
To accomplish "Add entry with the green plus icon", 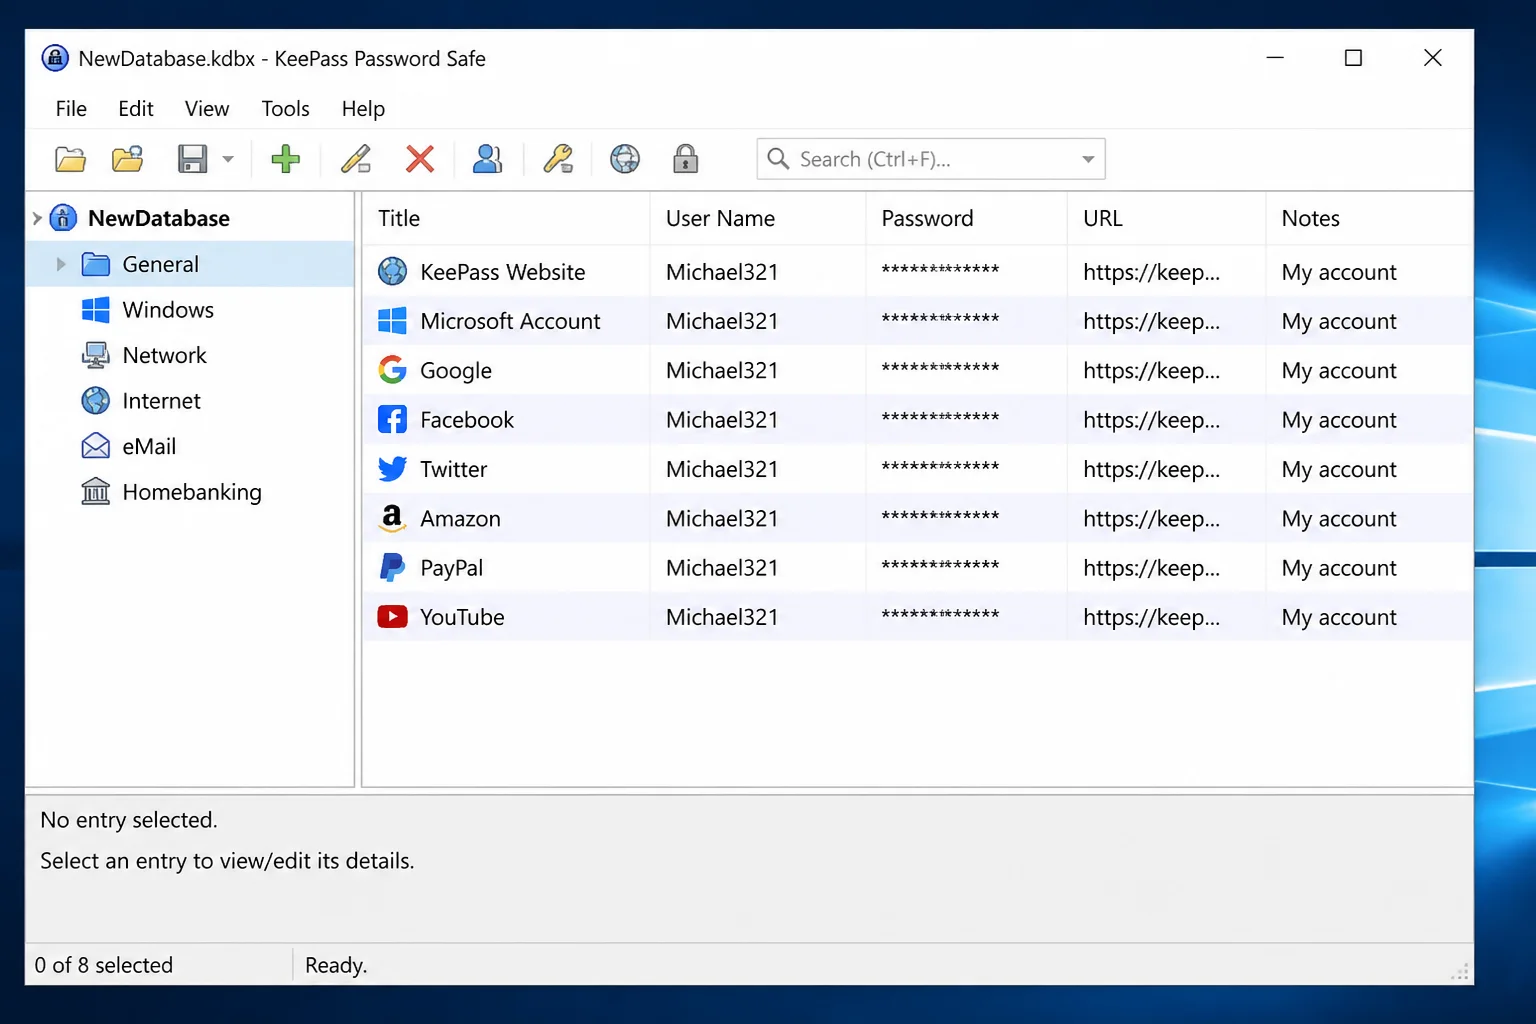I will coord(285,159).
